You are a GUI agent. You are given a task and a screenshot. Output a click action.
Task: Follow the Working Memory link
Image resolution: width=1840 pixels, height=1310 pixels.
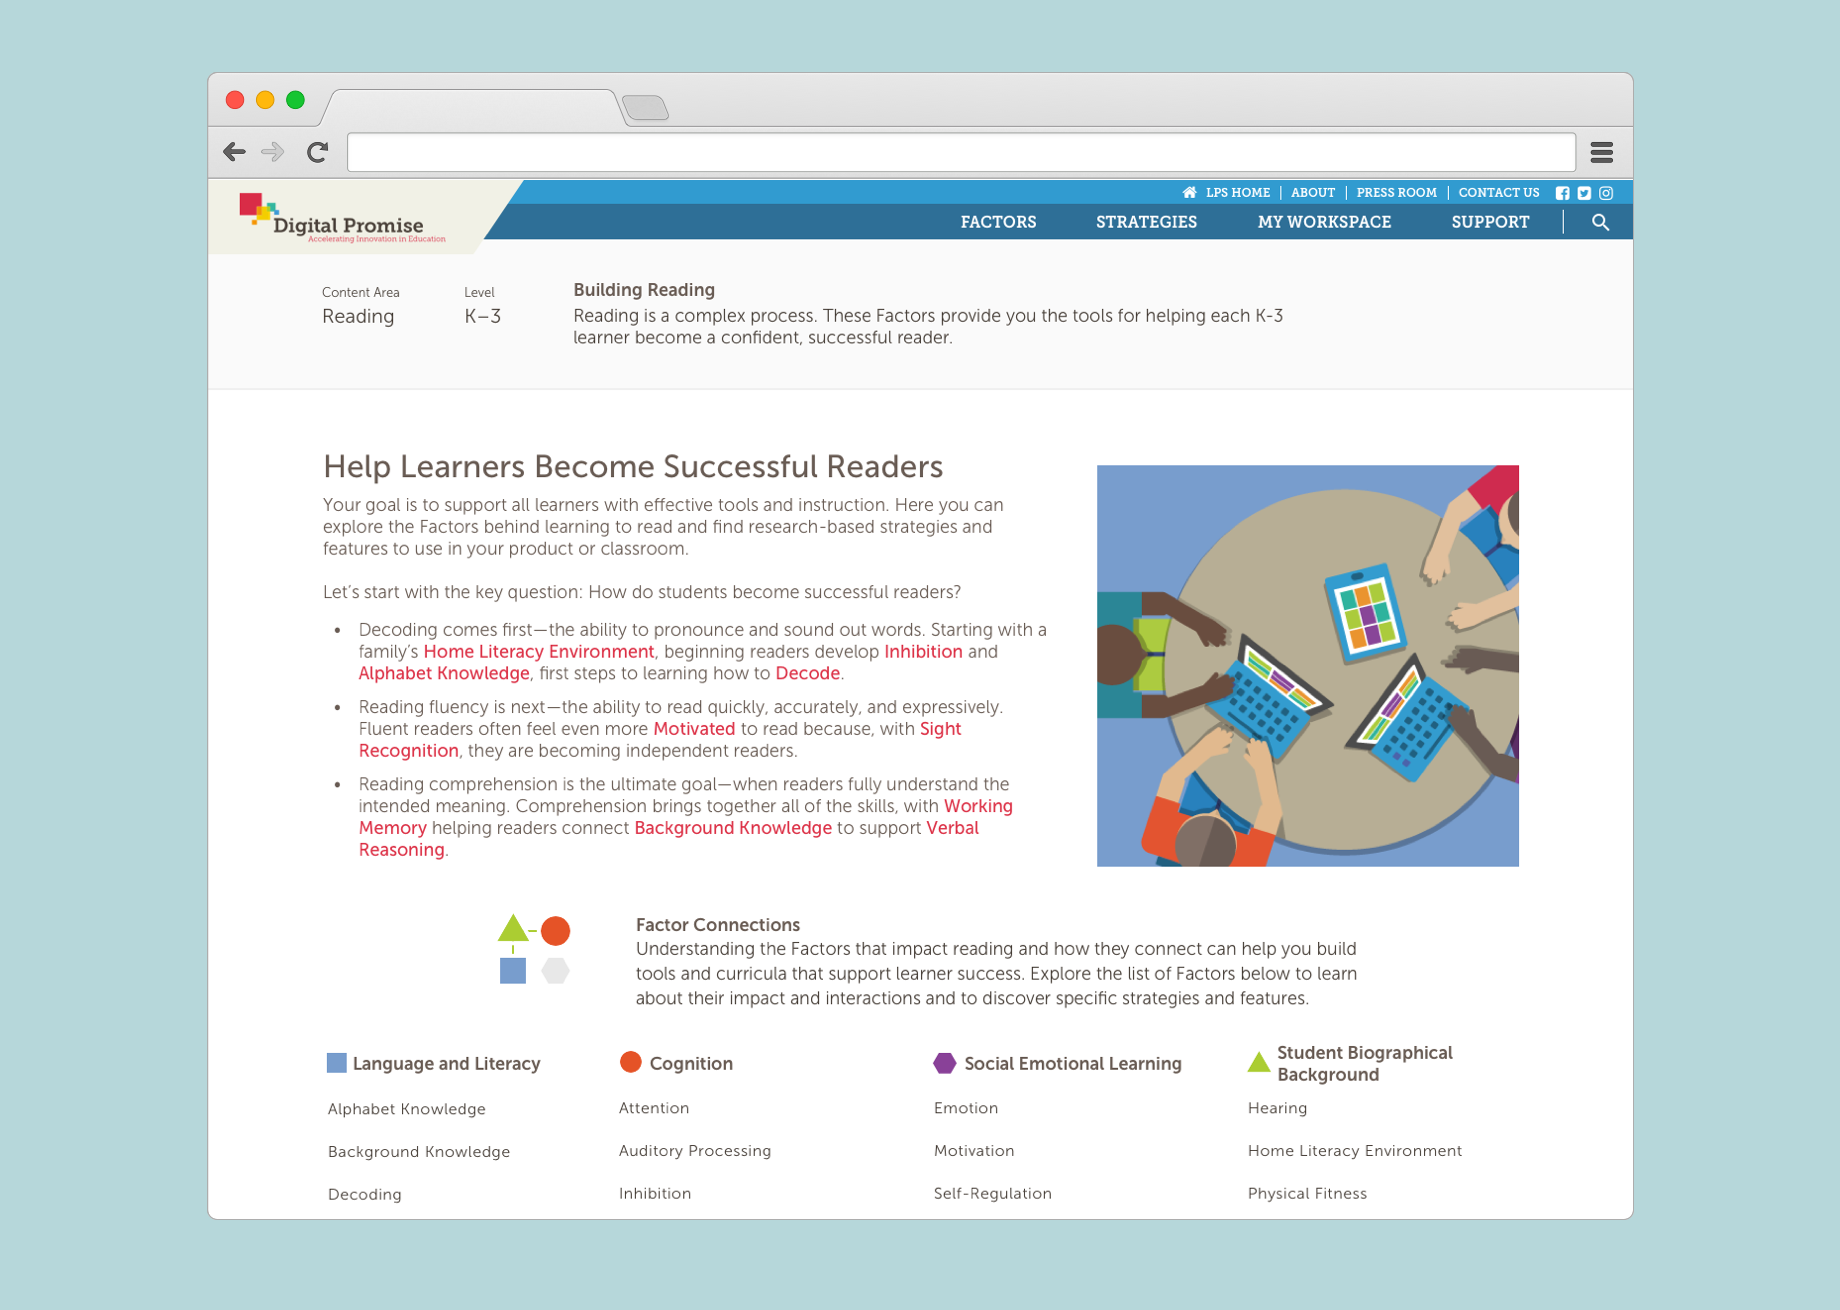(978, 806)
